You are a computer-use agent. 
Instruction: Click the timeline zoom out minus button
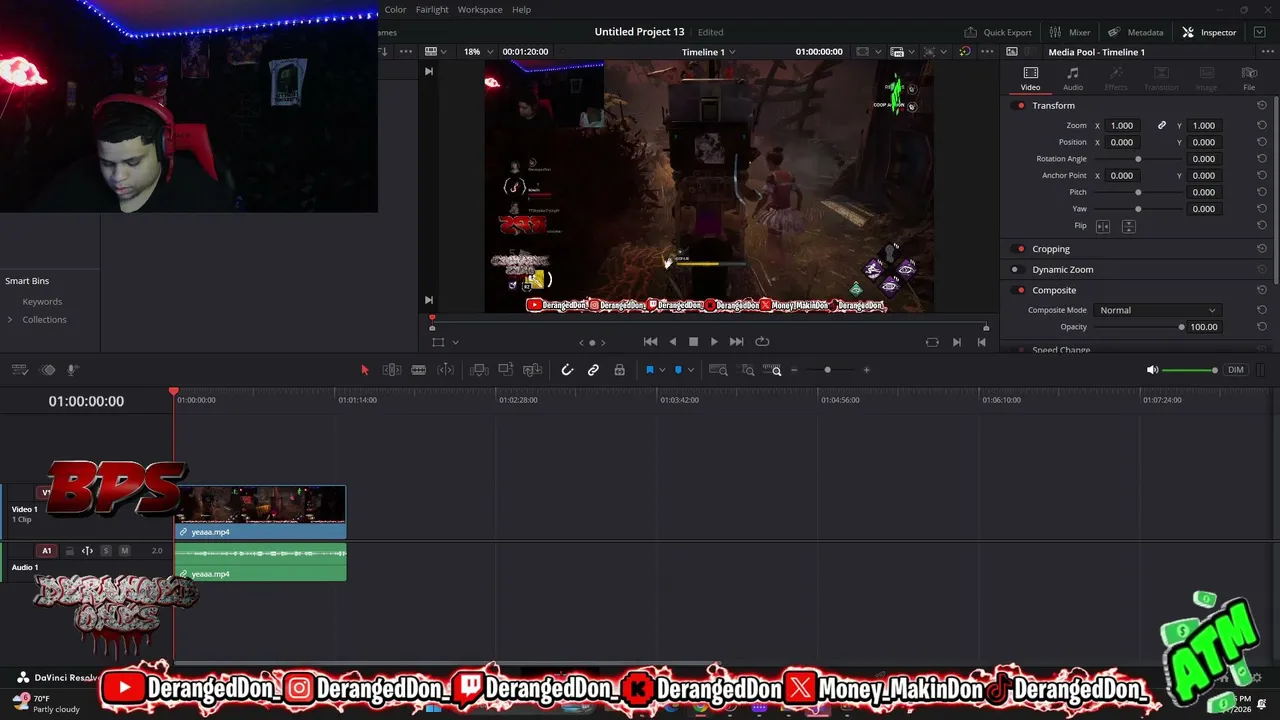pos(794,370)
